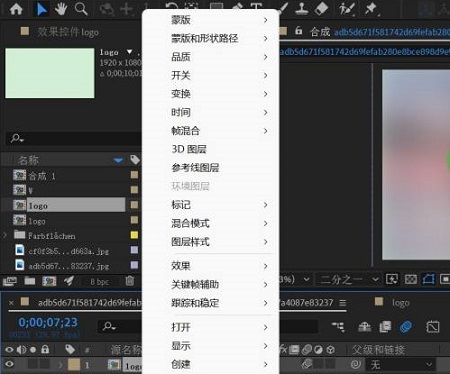Image resolution: width=450 pixels, height=374 pixels.
Task: Toggle mask and shape path visibility button
Action: tap(428, 279)
